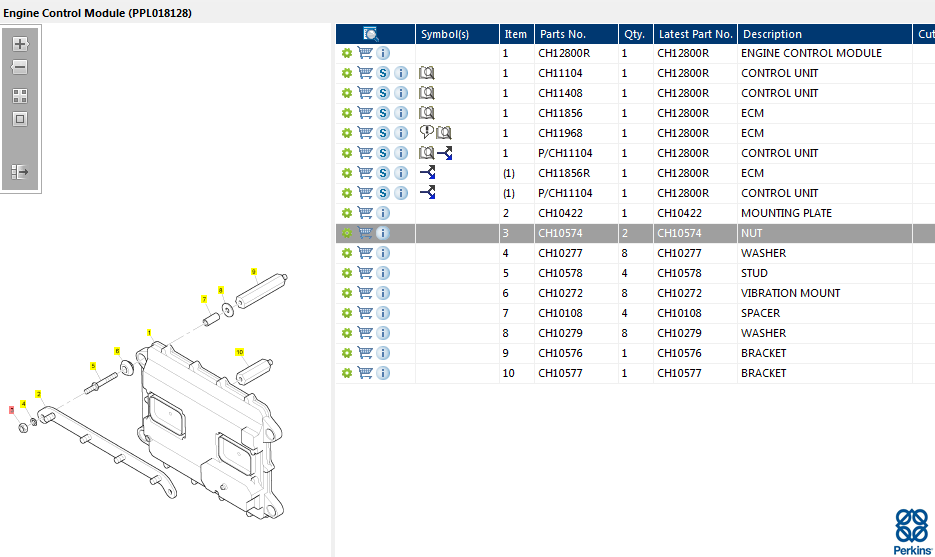Add CH10574 Nut to cart
Viewport: 935px width, 557px height.
tap(365, 233)
